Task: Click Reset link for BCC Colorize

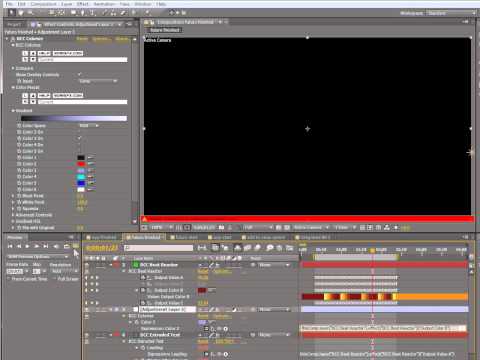Action: 82,39
